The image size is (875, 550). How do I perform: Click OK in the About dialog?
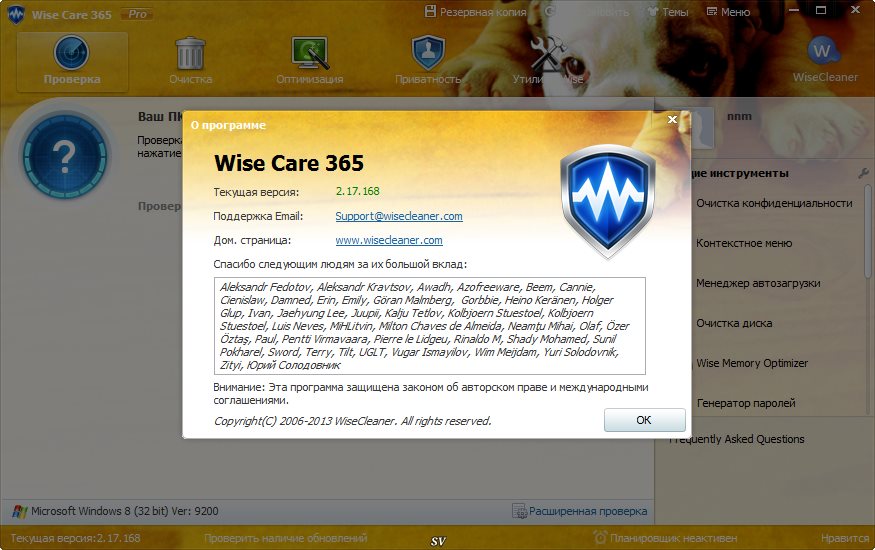tap(645, 420)
